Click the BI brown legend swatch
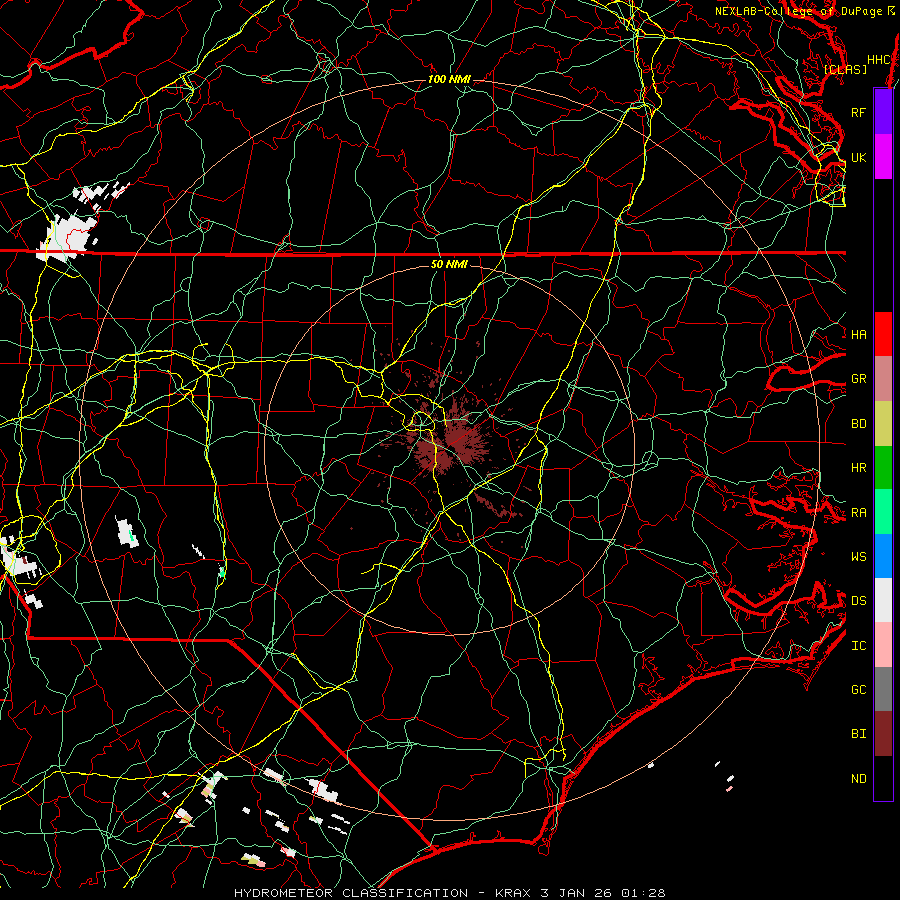The image size is (900, 900). click(883, 734)
